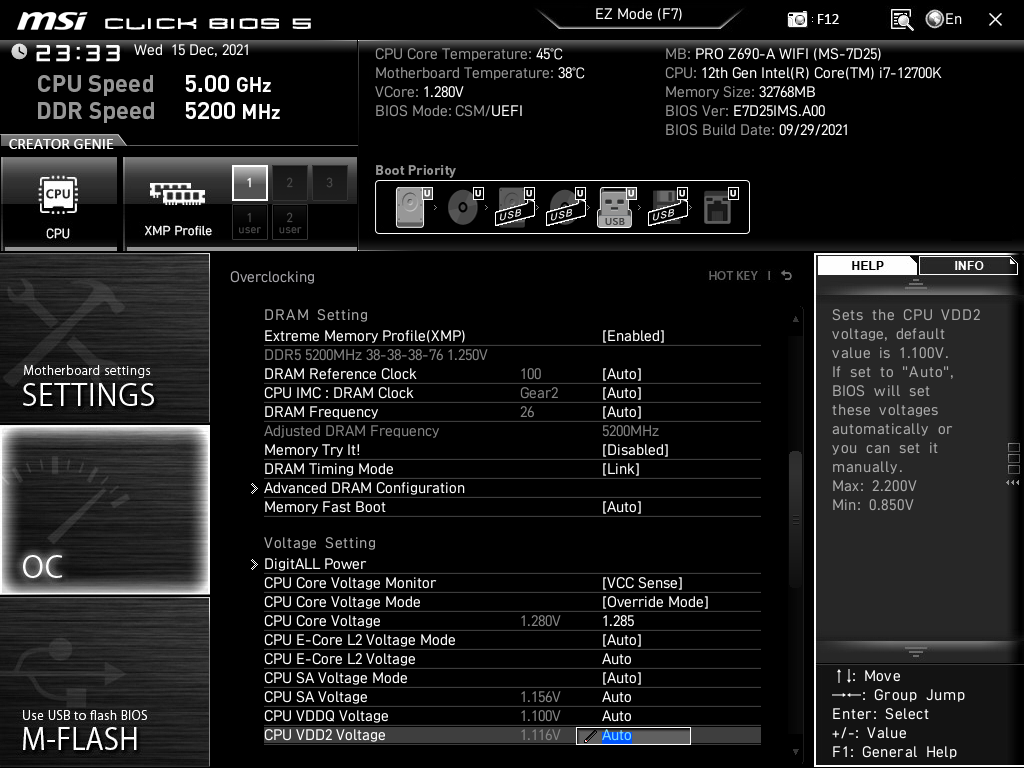
Task: Edit the CPU SA Voltage Auto value
Action: pyautogui.click(x=616, y=696)
